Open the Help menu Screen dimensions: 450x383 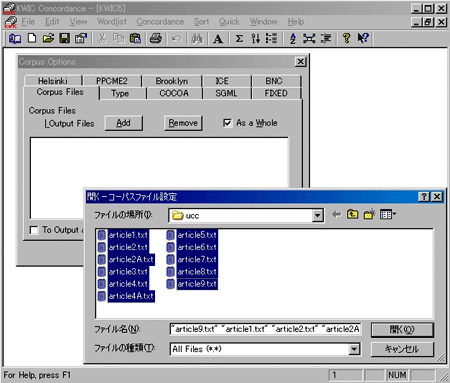click(x=296, y=22)
